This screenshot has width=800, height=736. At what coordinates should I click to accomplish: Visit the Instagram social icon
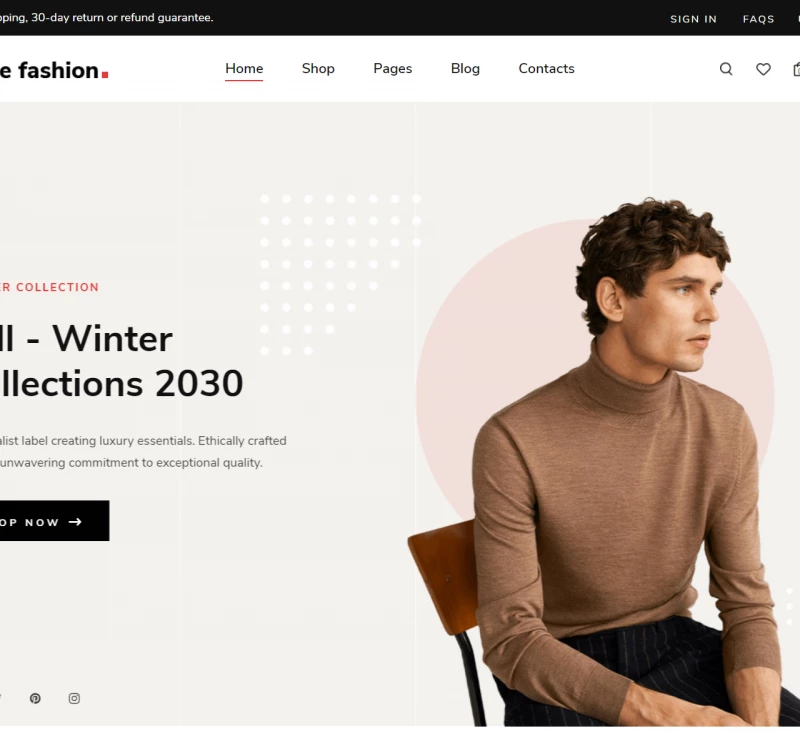point(74,698)
